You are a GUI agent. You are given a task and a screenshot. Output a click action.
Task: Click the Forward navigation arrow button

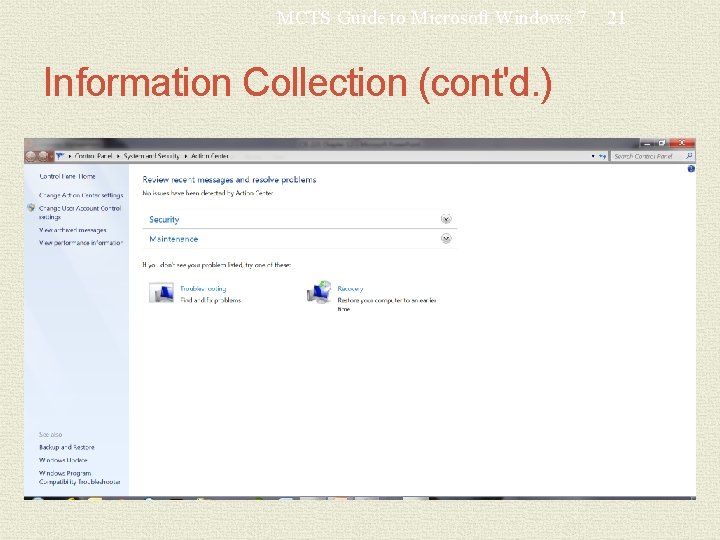[x=42, y=156]
